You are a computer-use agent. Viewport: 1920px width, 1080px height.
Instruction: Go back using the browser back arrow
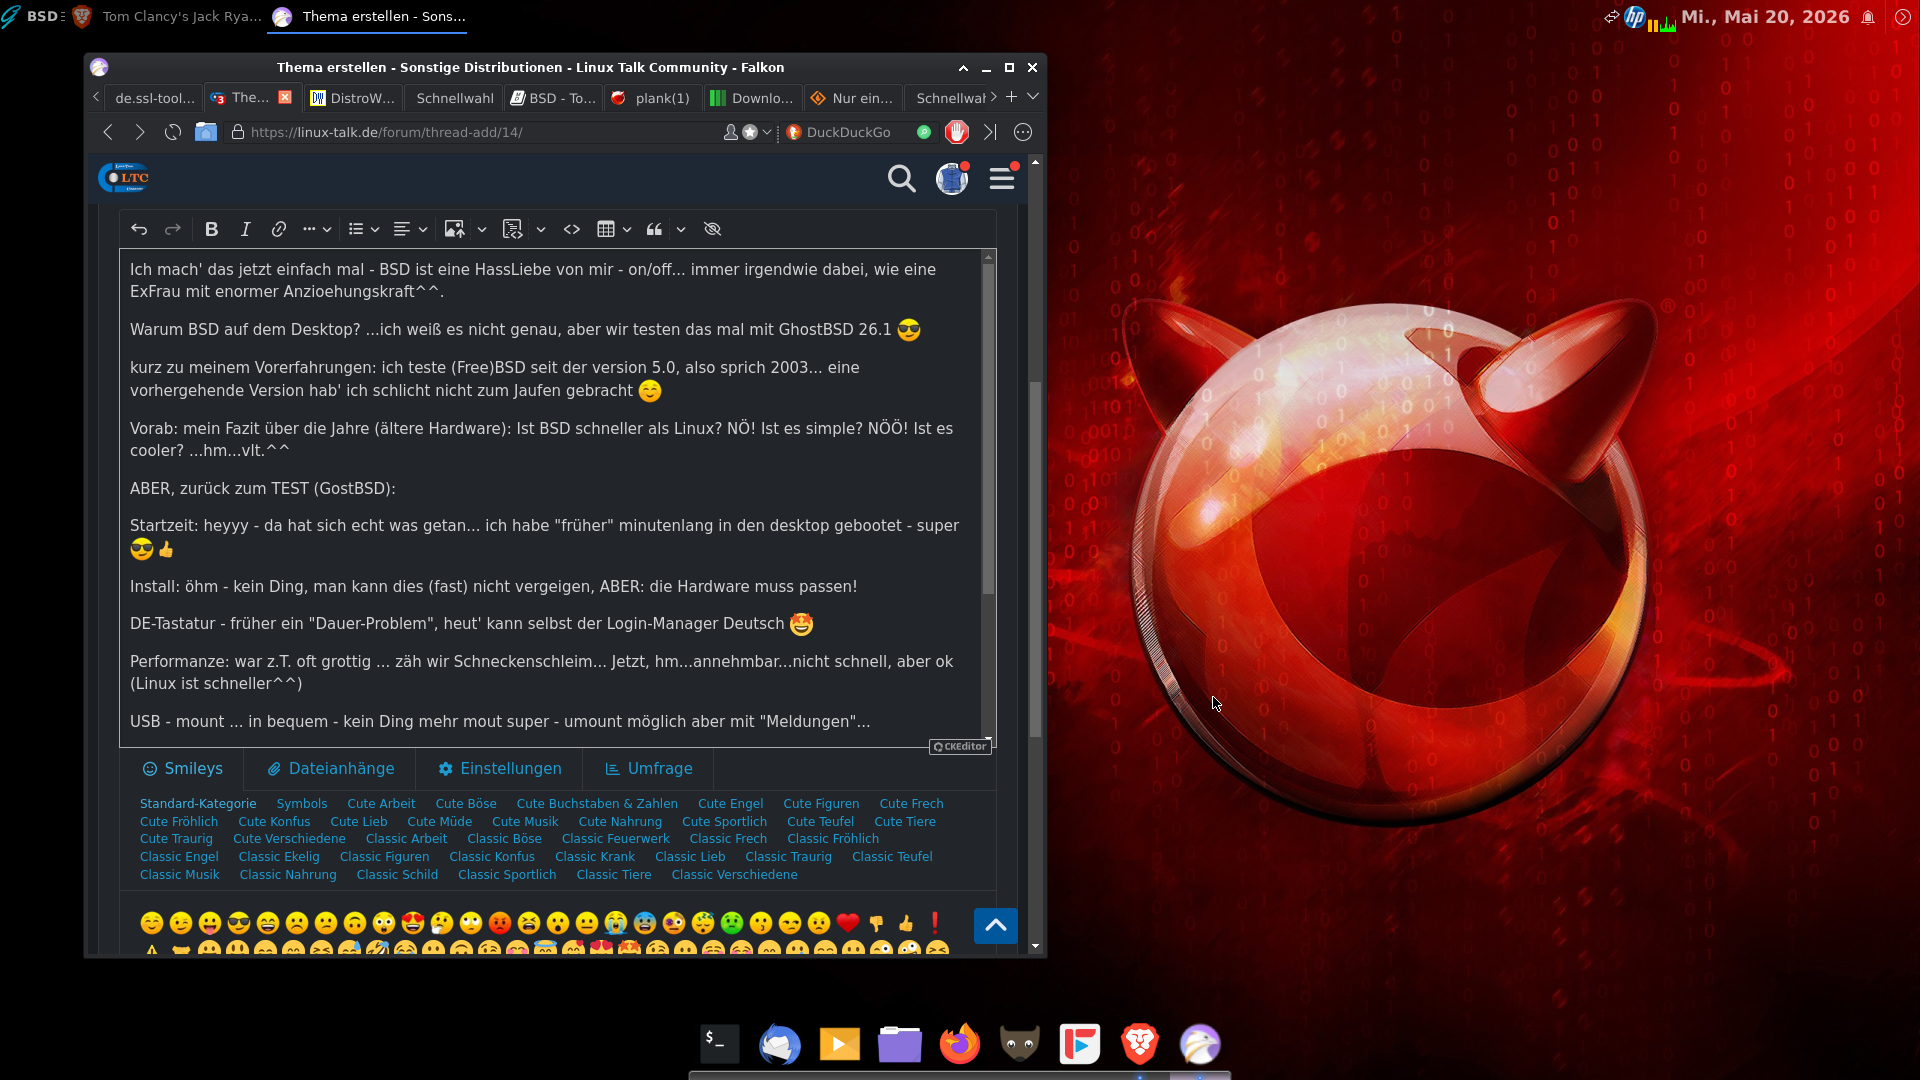tap(108, 132)
